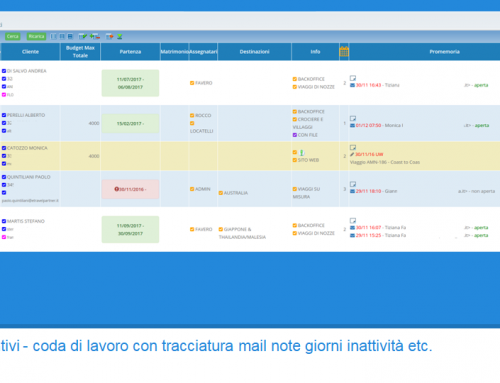Toggle the checkbox next to PERELLI ALBERTO
This screenshot has width=500, height=383.
pos(4,115)
